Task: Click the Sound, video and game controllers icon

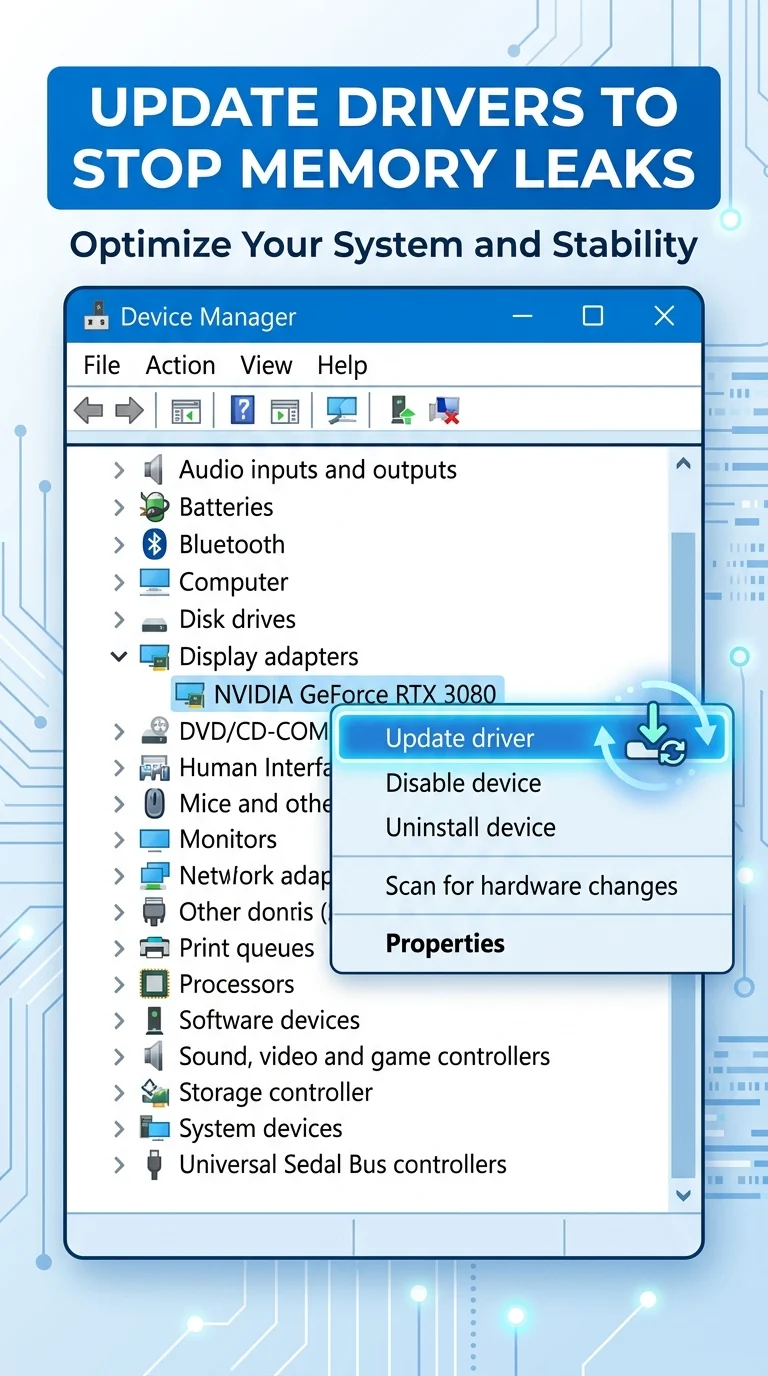Action: (154, 1056)
